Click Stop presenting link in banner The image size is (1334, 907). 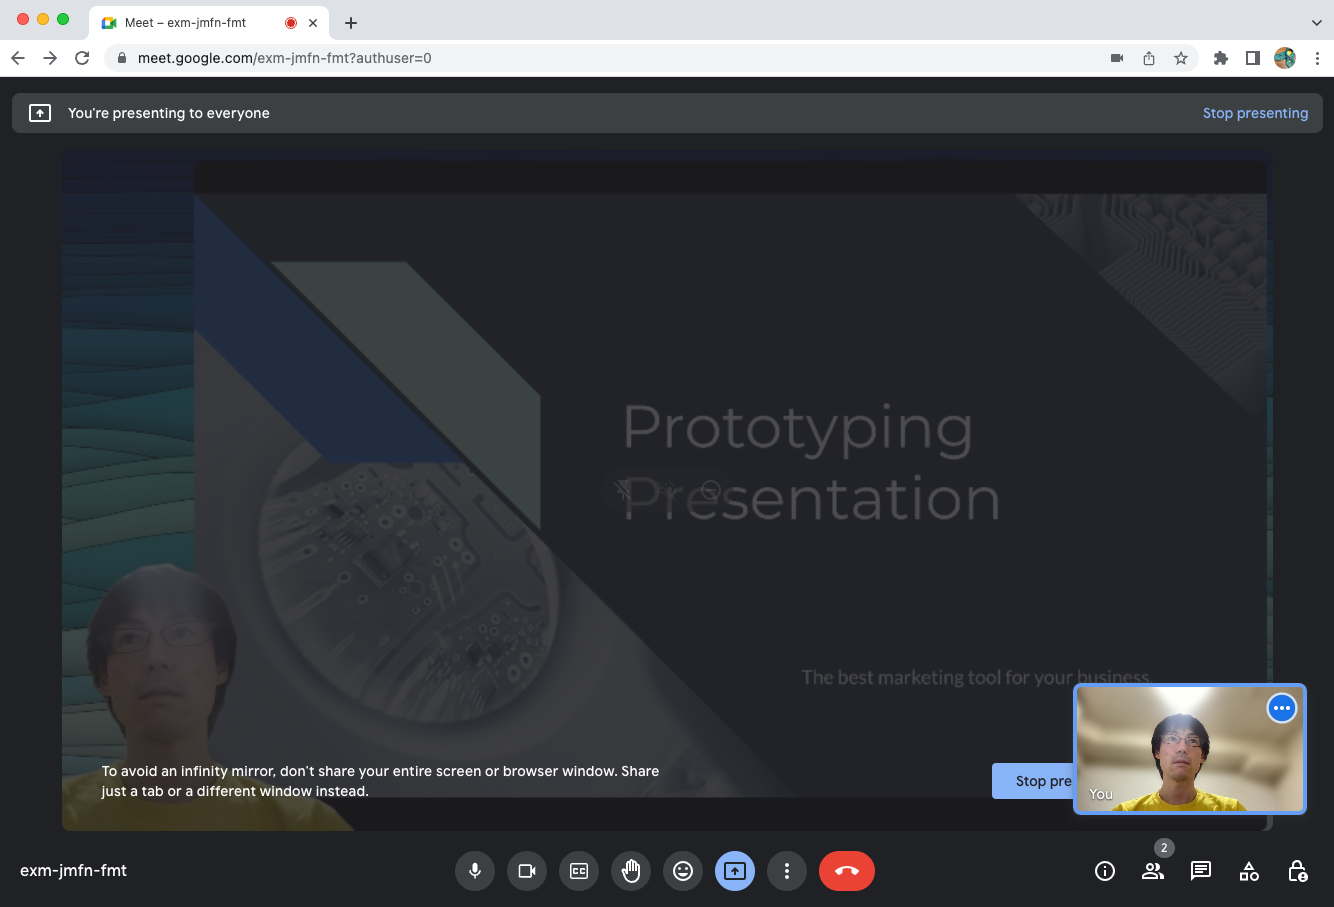coord(1255,113)
